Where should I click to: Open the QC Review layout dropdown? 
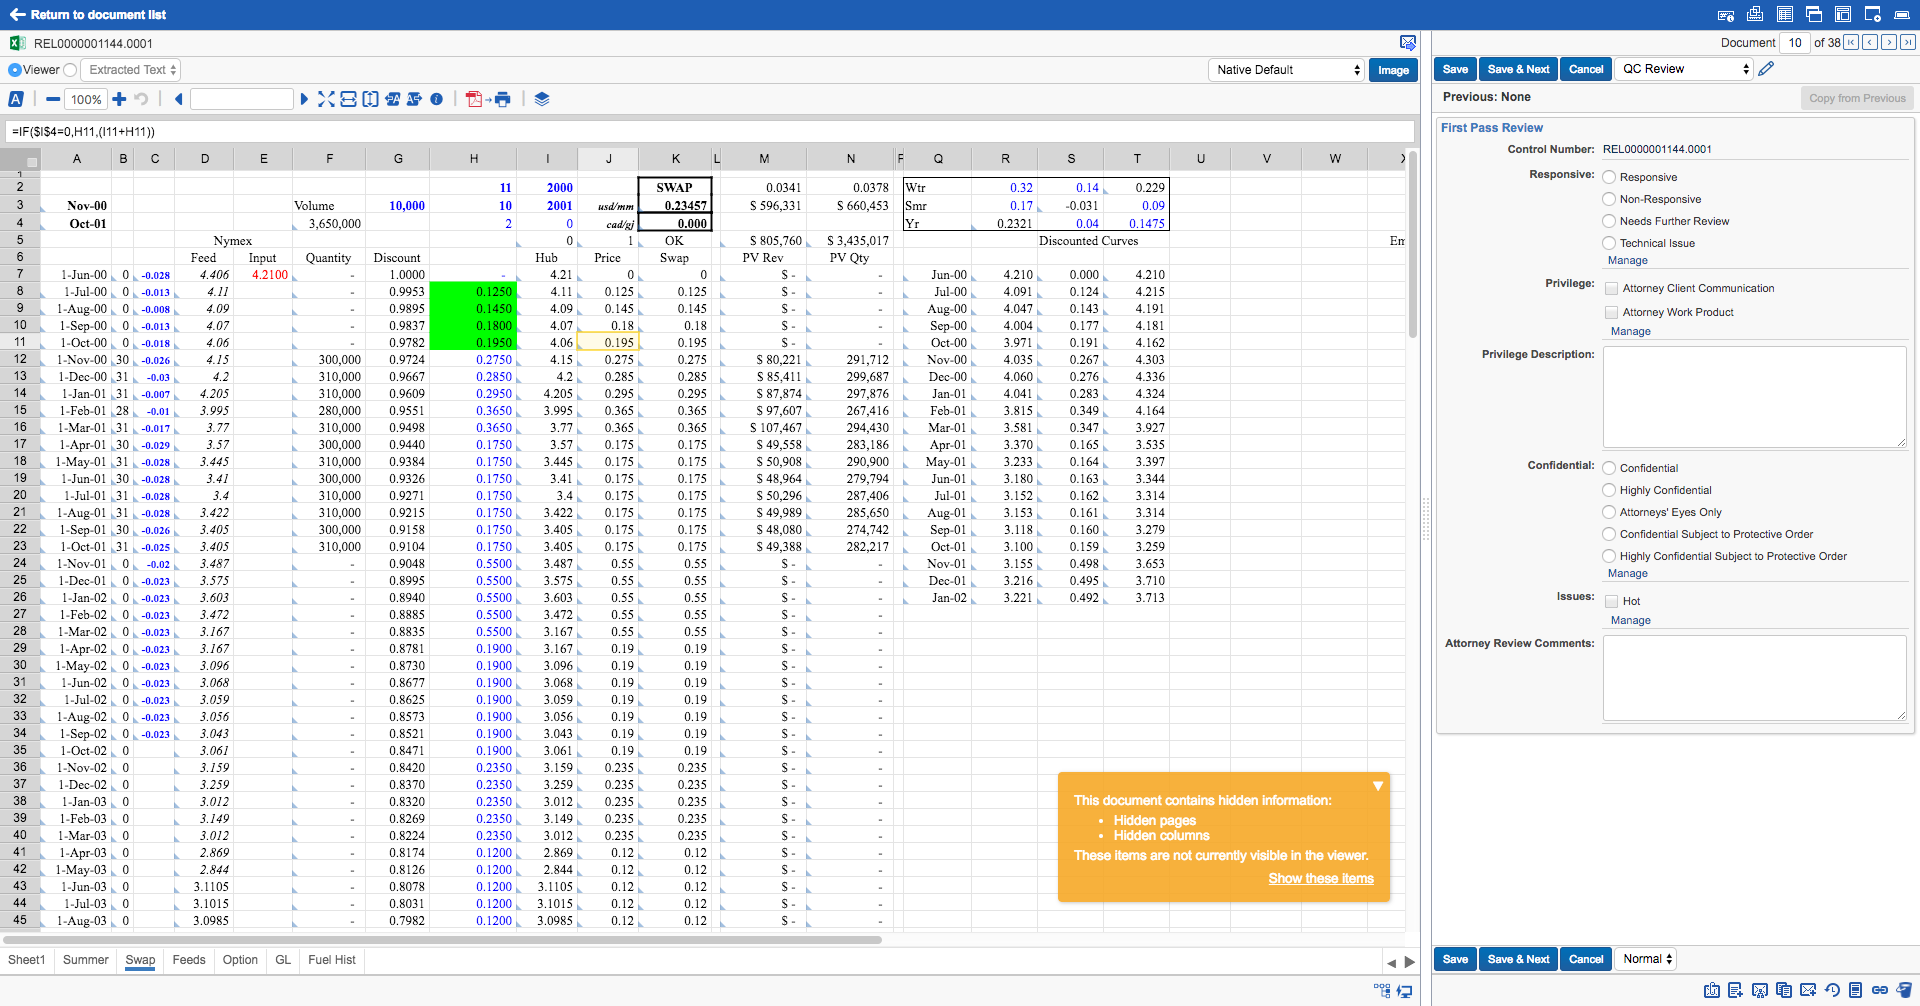coord(1685,69)
